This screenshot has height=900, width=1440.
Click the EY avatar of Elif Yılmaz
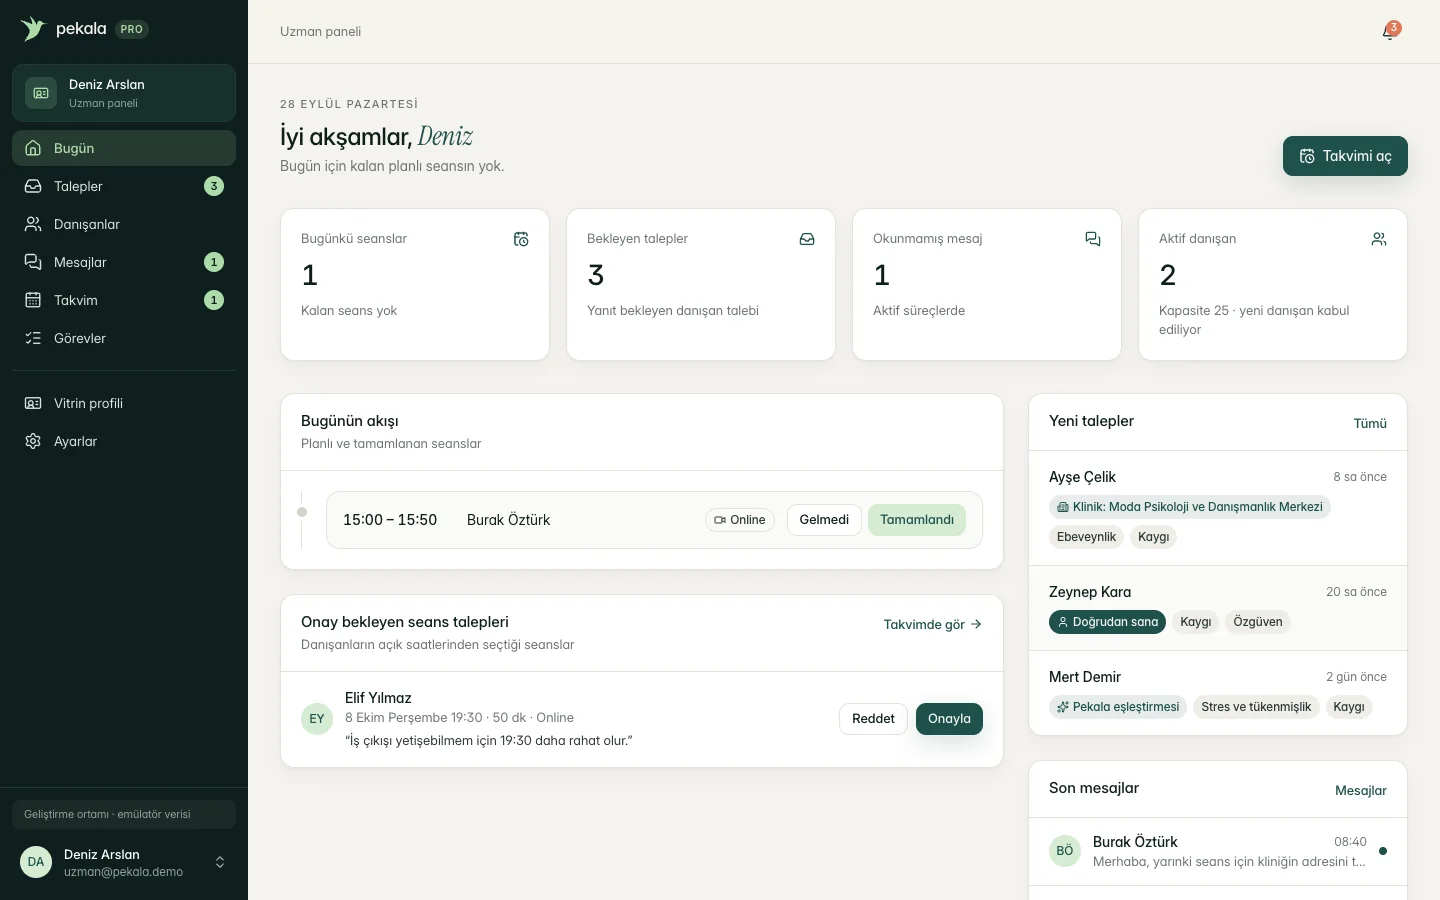tap(317, 719)
